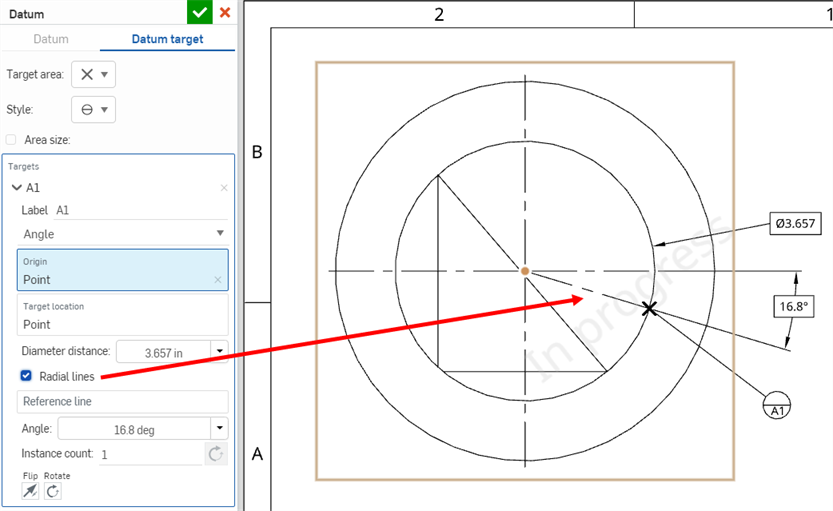Edit Diameter distance value 3.657 in
Screen dimensions: 833x511
(x=164, y=352)
